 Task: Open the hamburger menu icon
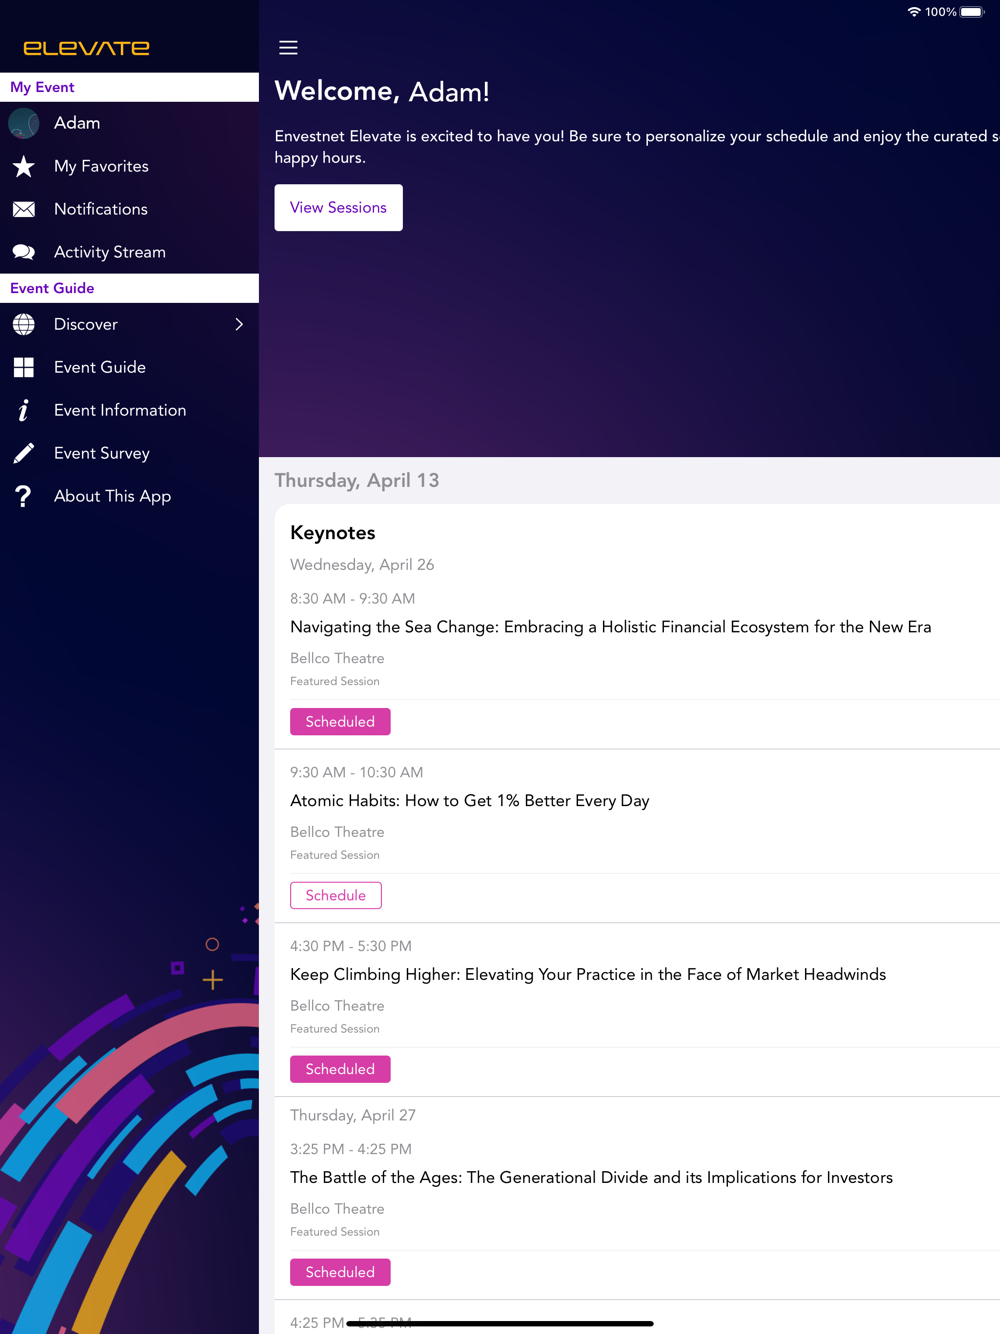288,48
